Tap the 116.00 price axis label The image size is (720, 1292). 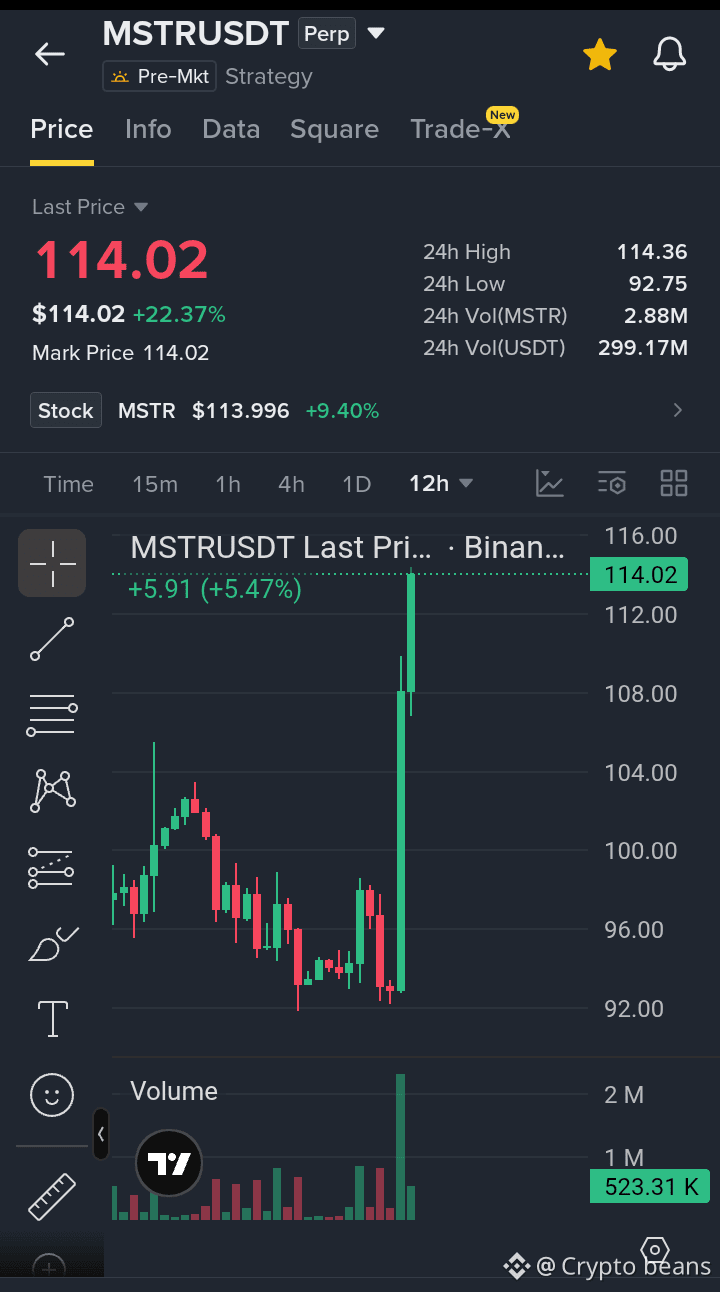point(641,536)
